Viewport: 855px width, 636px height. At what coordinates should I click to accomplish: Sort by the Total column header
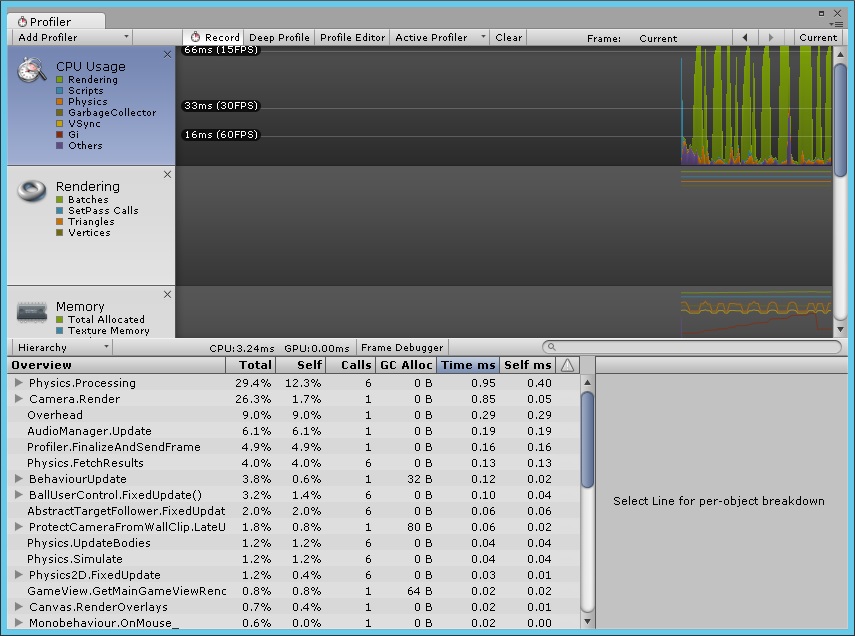point(250,365)
